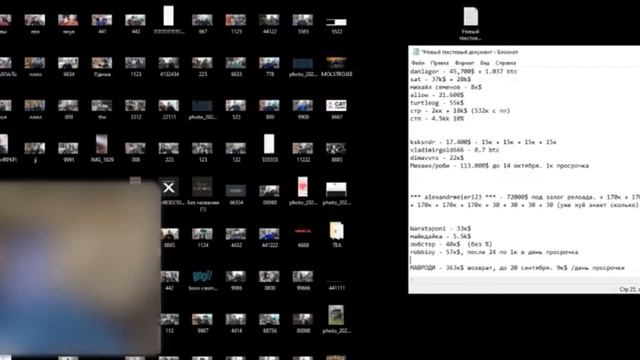Open the Файл menu in Notepad
This screenshot has height=360, width=640.
418,63
